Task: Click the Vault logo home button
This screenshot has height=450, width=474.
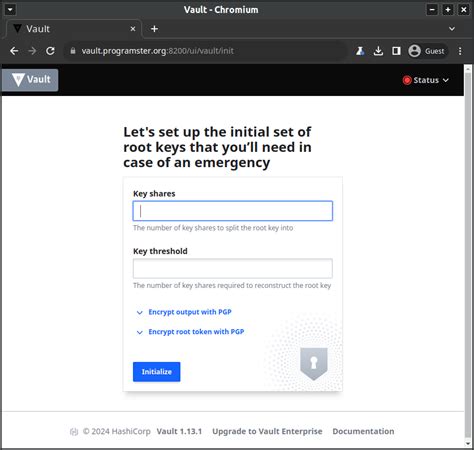Action: click(x=30, y=80)
